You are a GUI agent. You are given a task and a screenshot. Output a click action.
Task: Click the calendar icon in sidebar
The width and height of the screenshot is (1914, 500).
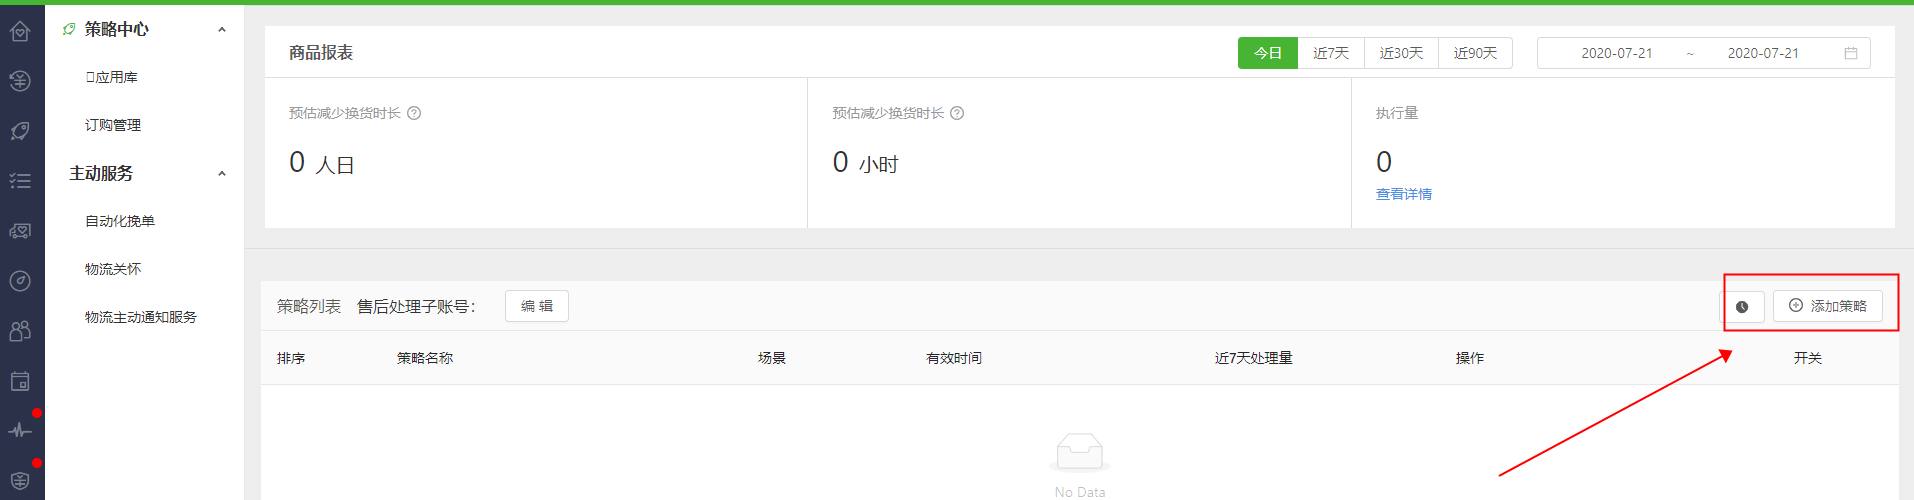[20, 381]
